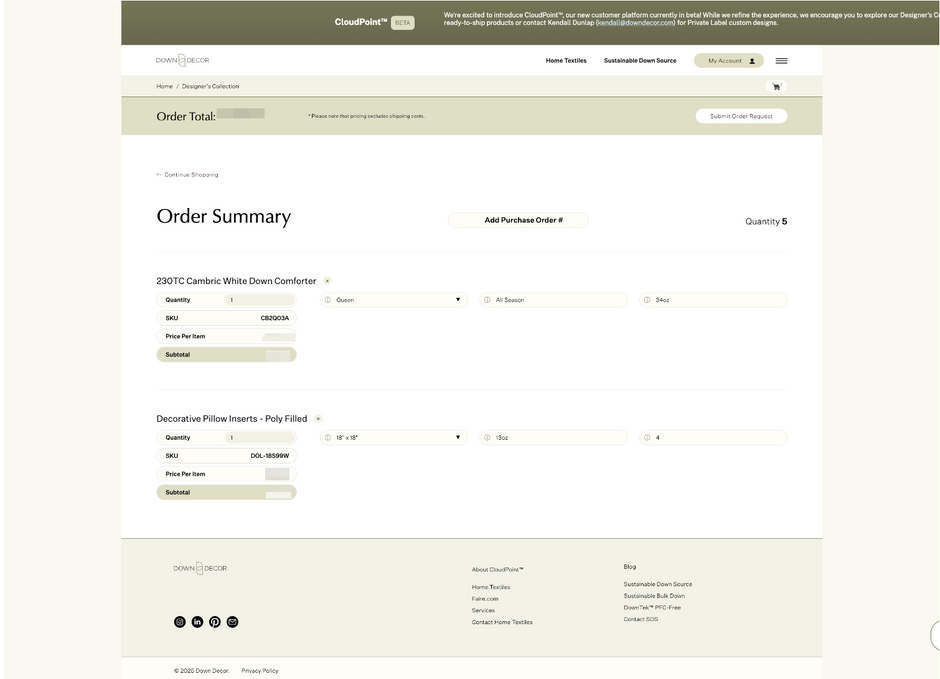Click Add Purchase Order # button
The height and width of the screenshot is (679, 940).
point(518,220)
